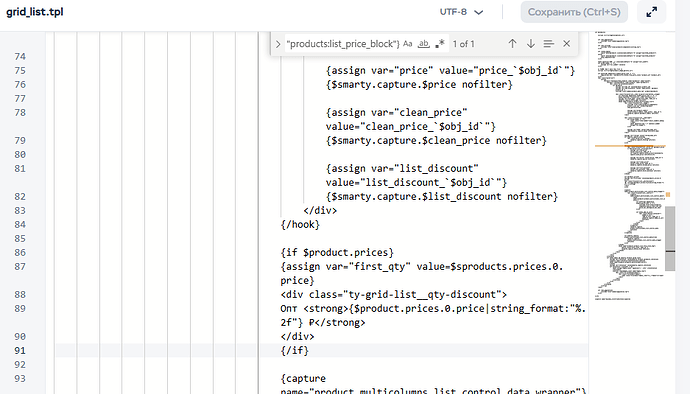Click the {capture line 93

pos(303,379)
